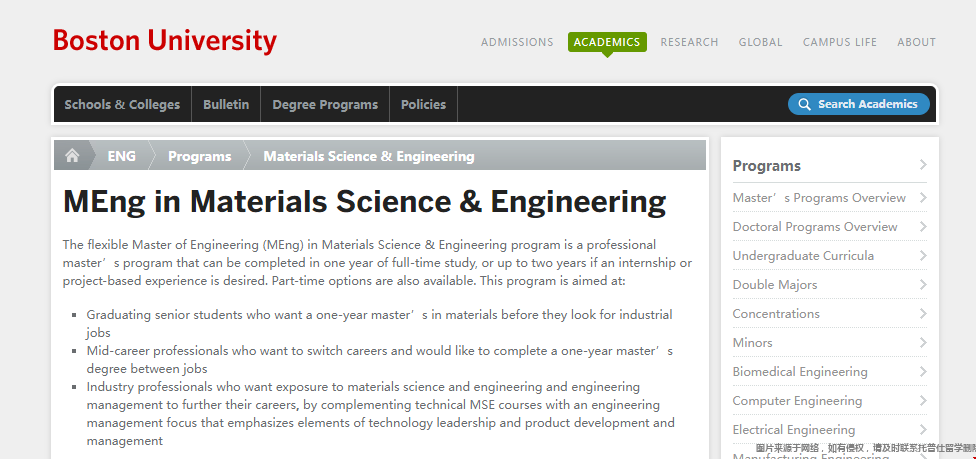This screenshot has height=459, width=976.
Task: Click the chevron beside Double Majors
Action: point(922,285)
